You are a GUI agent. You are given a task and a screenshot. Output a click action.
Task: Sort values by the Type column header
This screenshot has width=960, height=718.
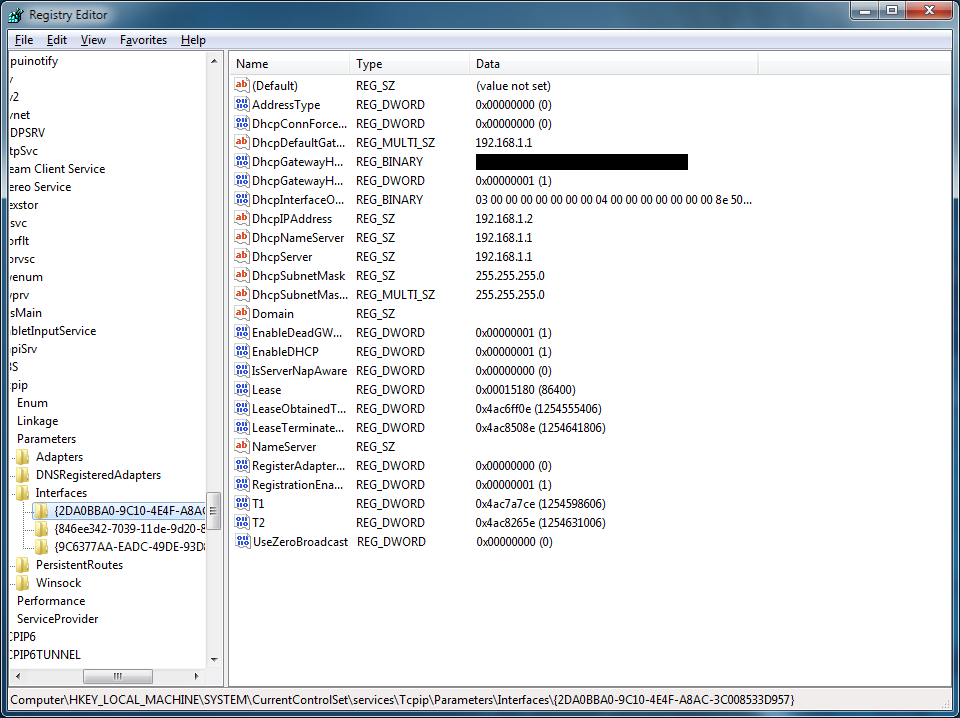pyautogui.click(x=410, y=64)
